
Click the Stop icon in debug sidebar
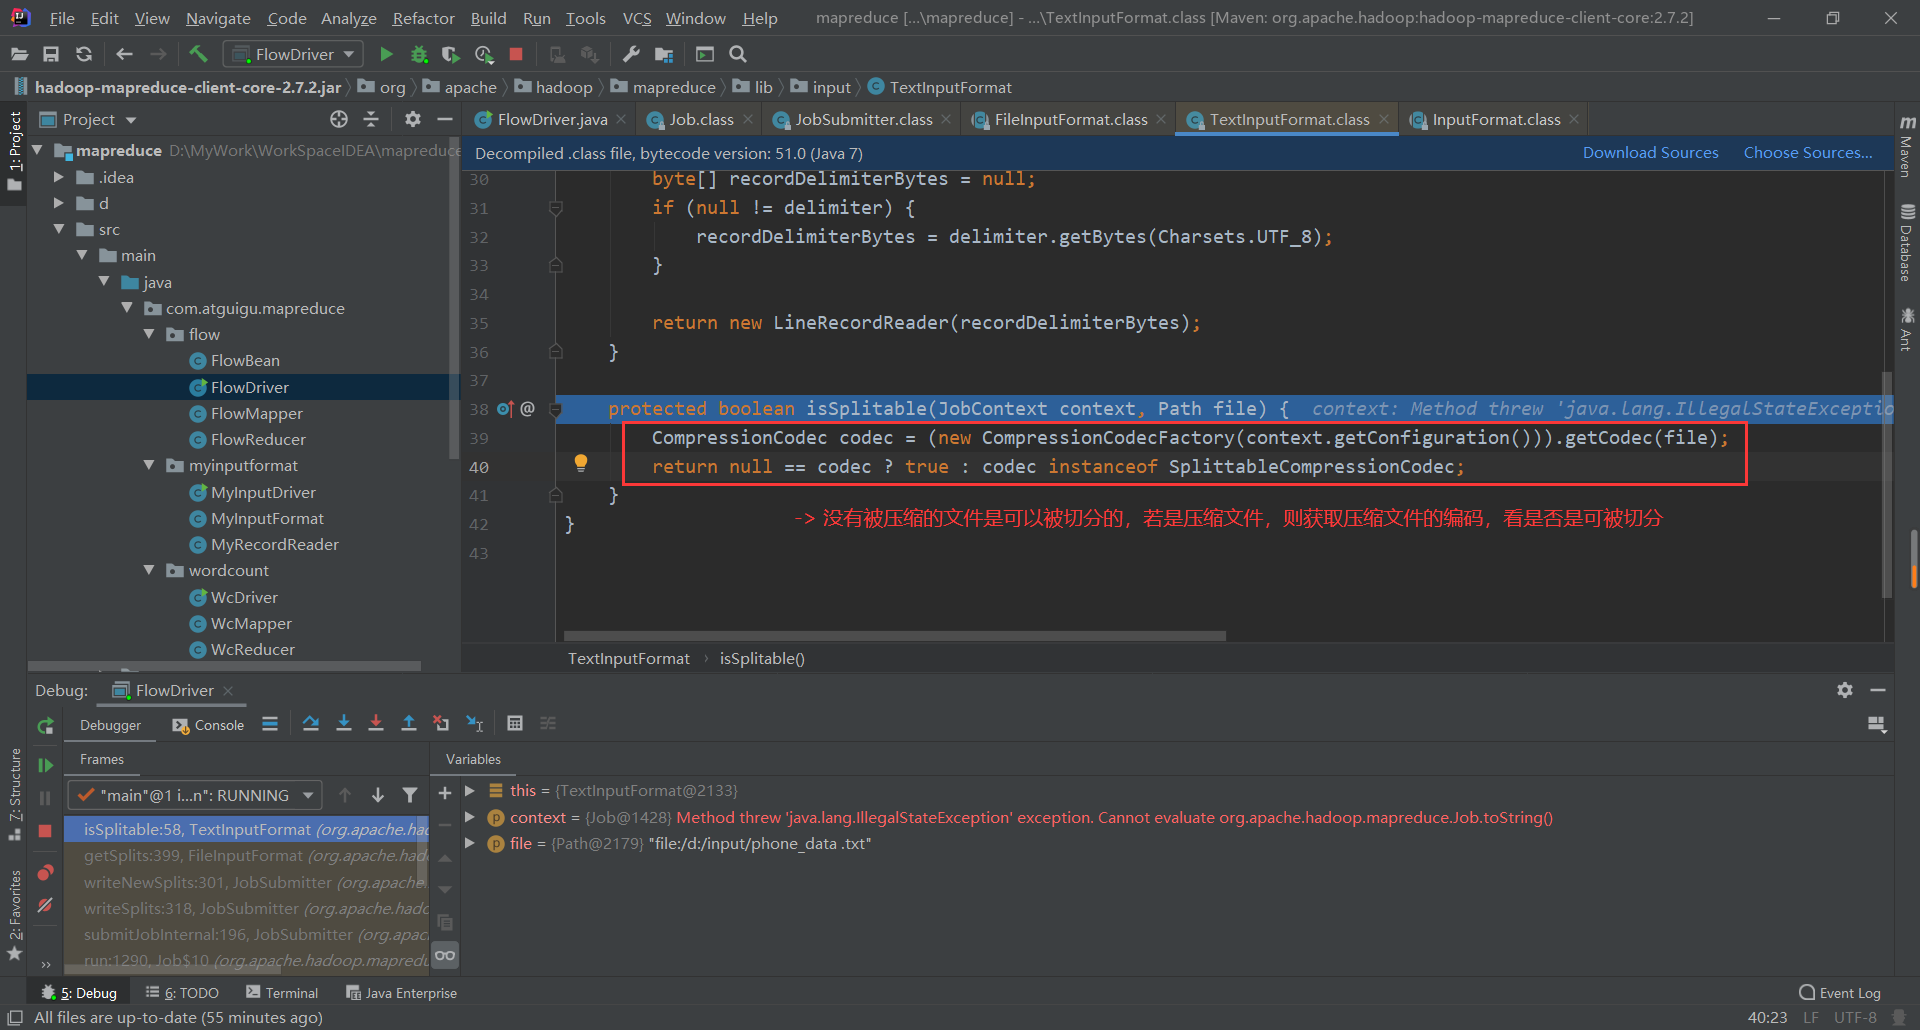(45, 831)
